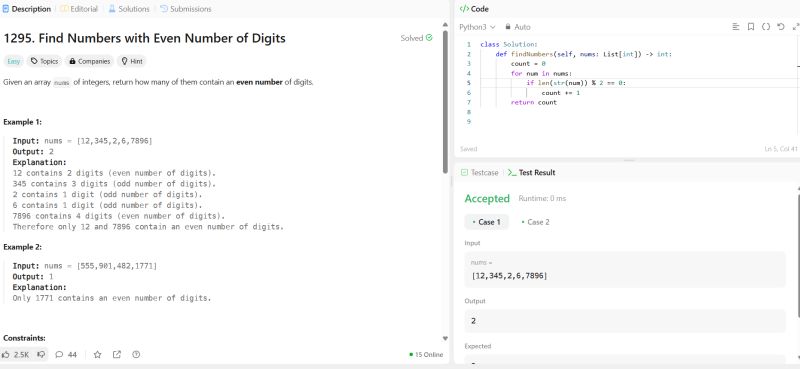Viewport: 800px width, 369px height.
Task: Expand editor to fullscreen
Action: 795,27
